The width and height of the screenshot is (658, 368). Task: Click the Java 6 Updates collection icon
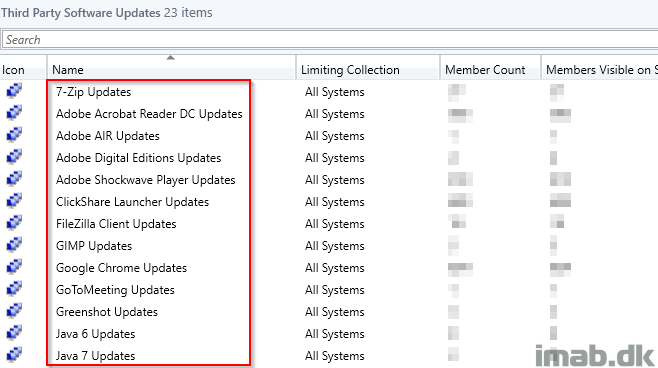pyautogui.click(x=14, y=332)
